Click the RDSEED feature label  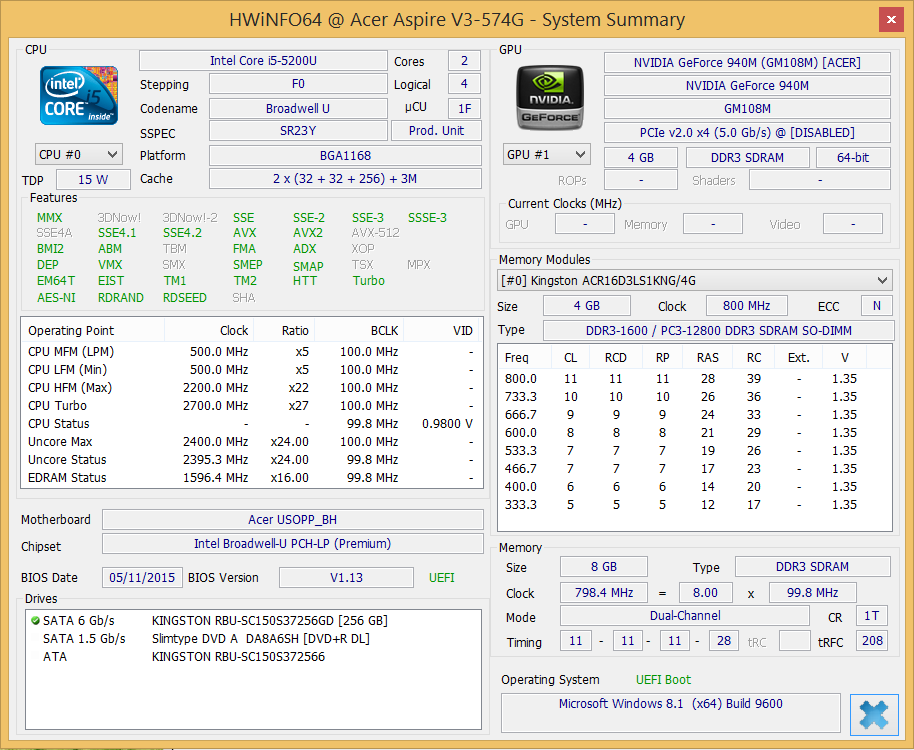pos(185,298)
